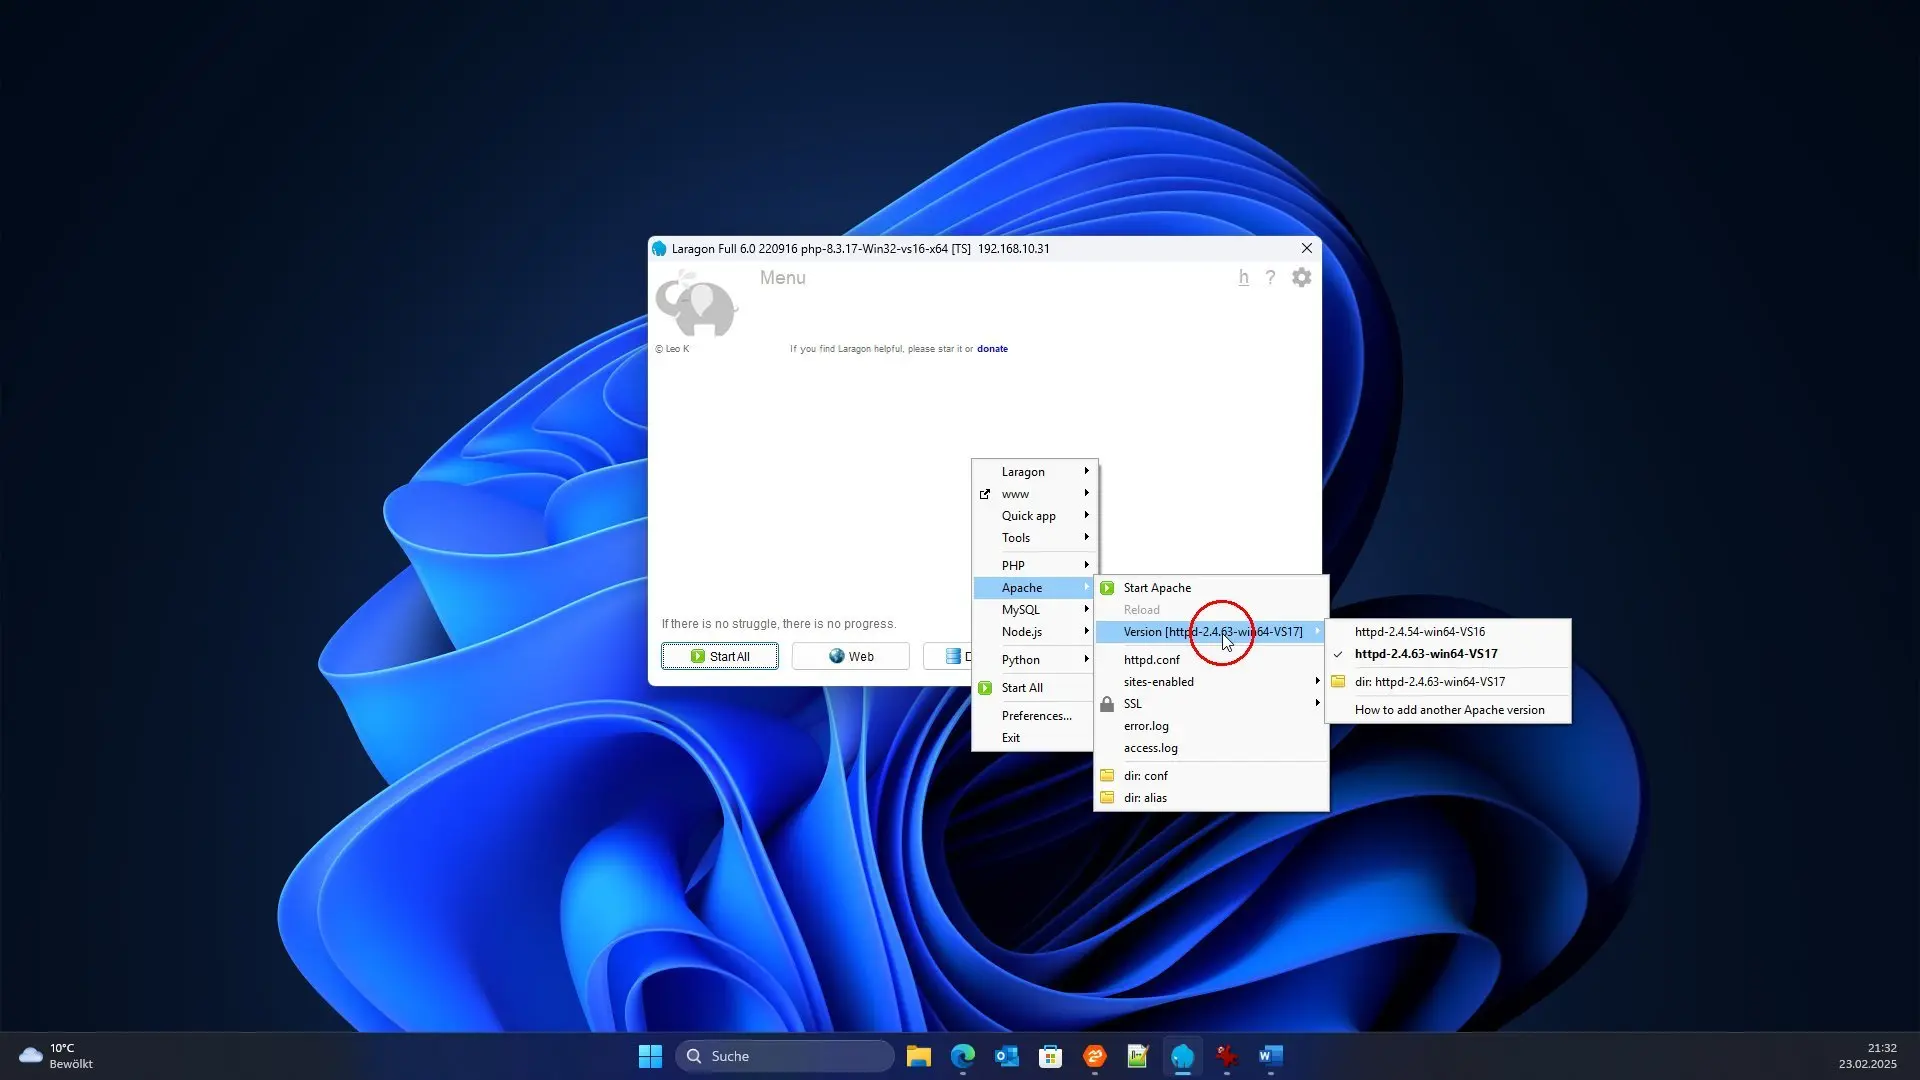This screenshot has height=1080, width=1920.
Task: Click external link icon next to www
Action: point(985,494)
